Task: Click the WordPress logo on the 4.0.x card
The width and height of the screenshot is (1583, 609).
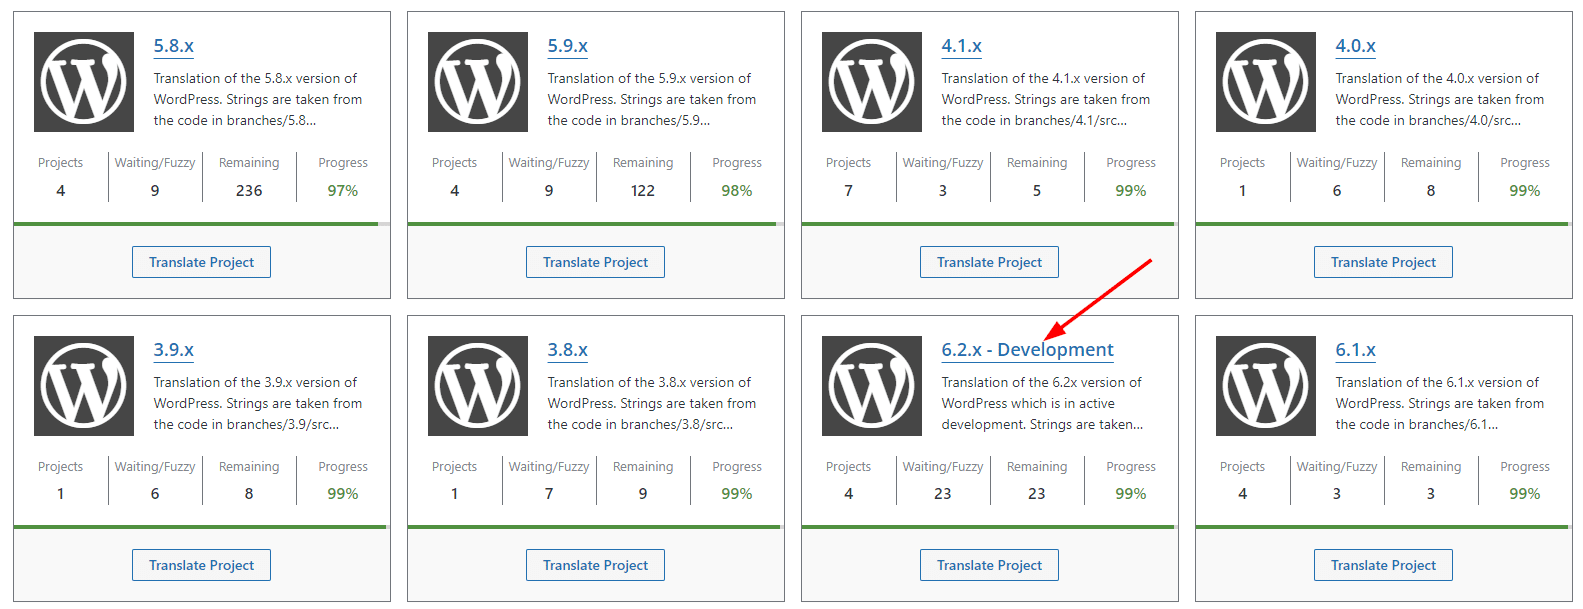Action: [x=1266, y=82]
